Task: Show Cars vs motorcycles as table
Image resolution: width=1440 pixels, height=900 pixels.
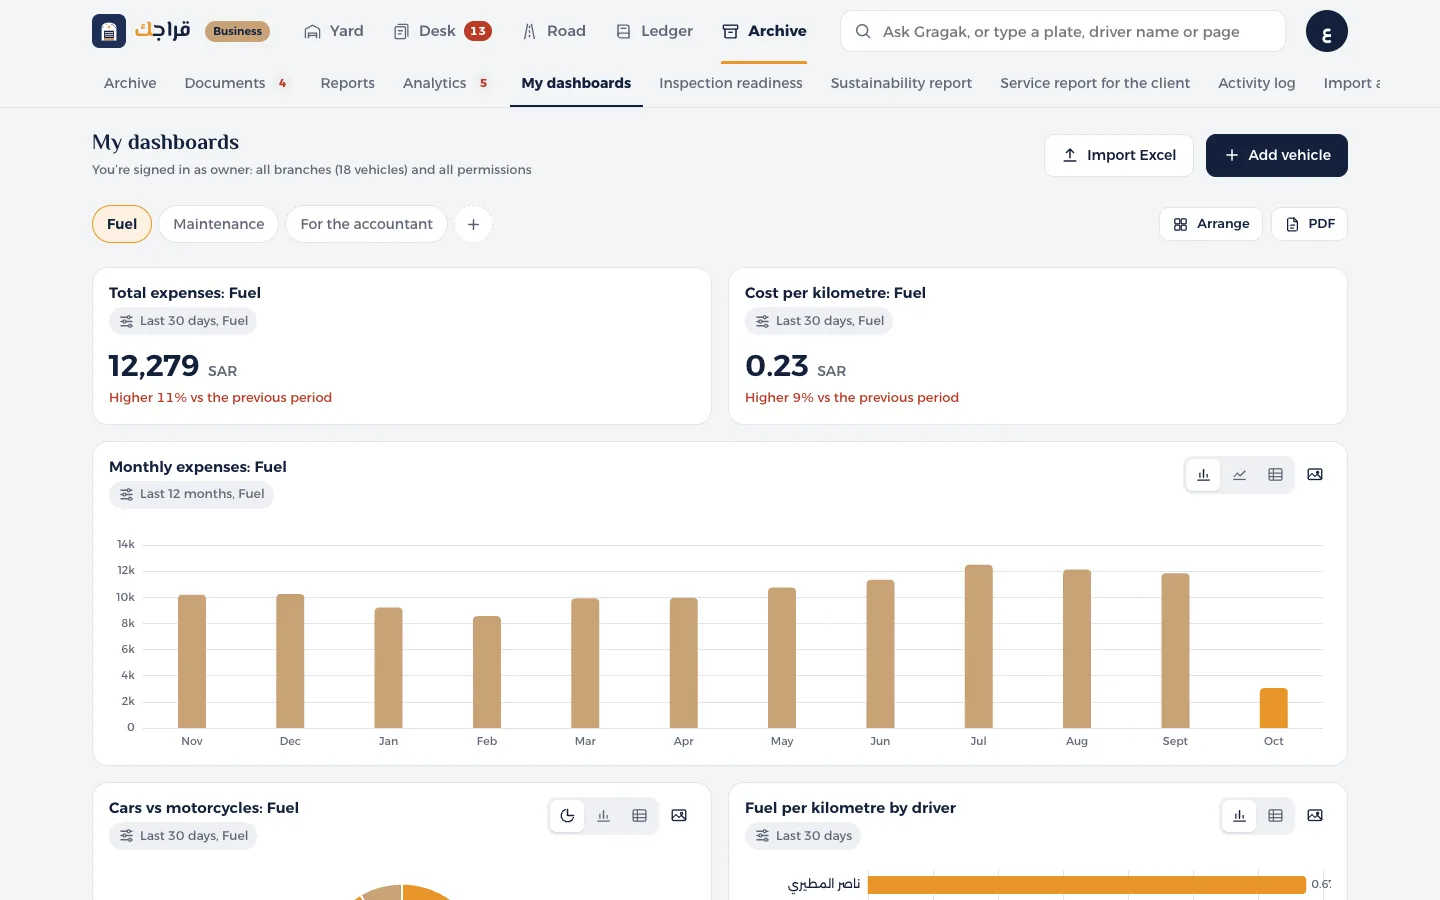Action: point(639,816)
